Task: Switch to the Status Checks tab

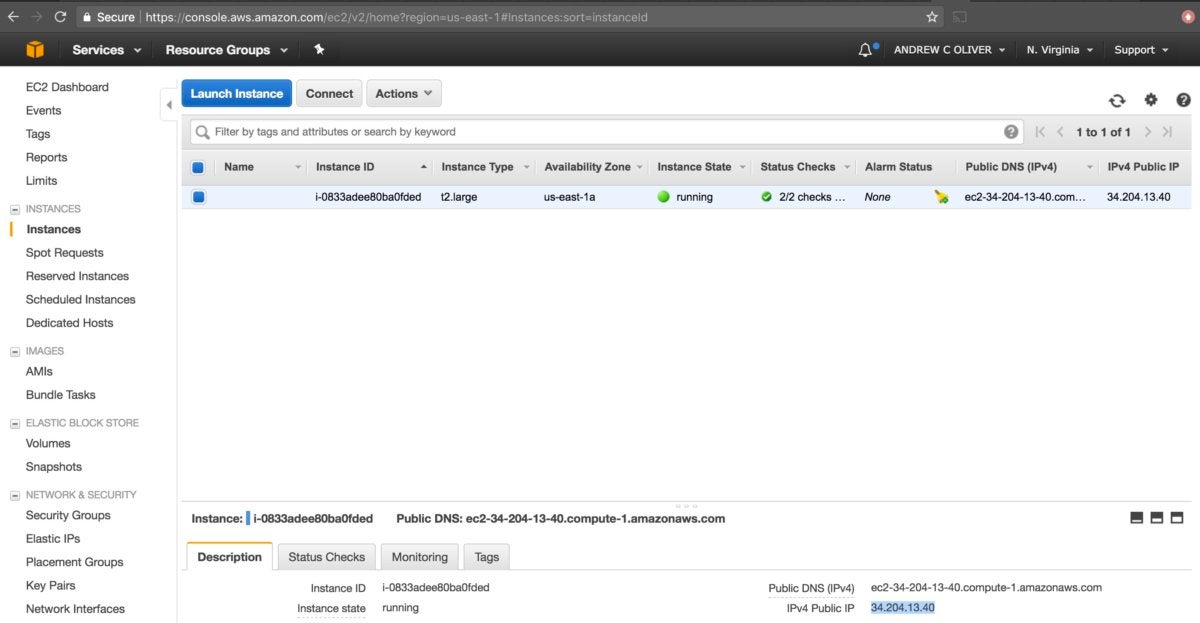Action: [327, 557]
